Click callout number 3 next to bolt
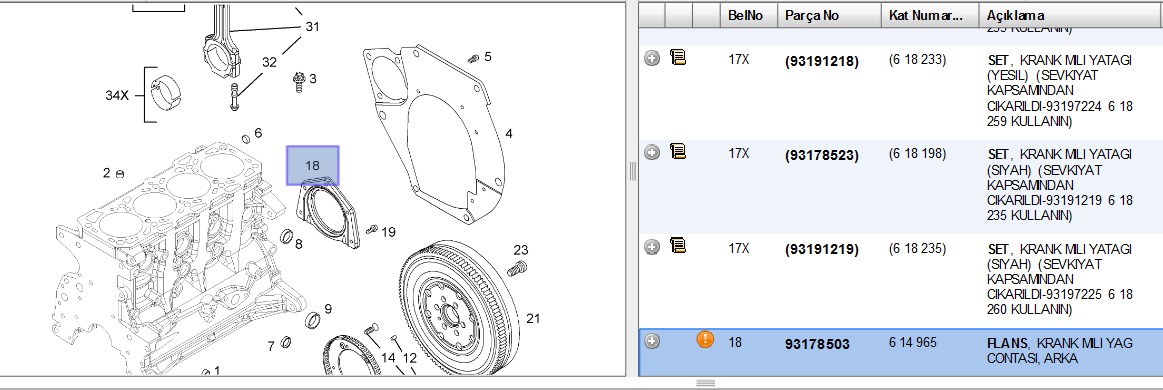 pyautogui.click(x=313, y=79)
